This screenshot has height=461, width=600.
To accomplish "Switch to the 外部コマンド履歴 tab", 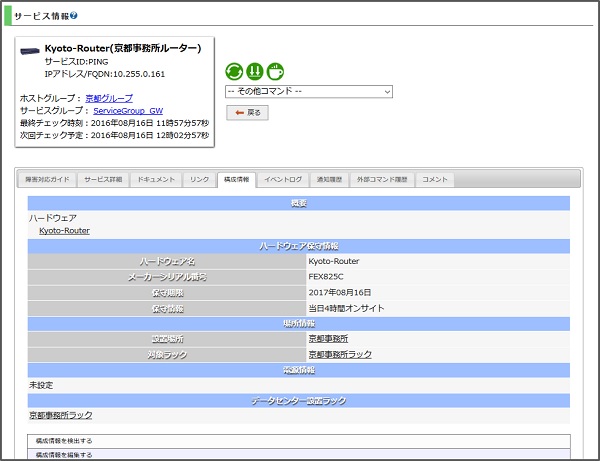I will 382,179.
